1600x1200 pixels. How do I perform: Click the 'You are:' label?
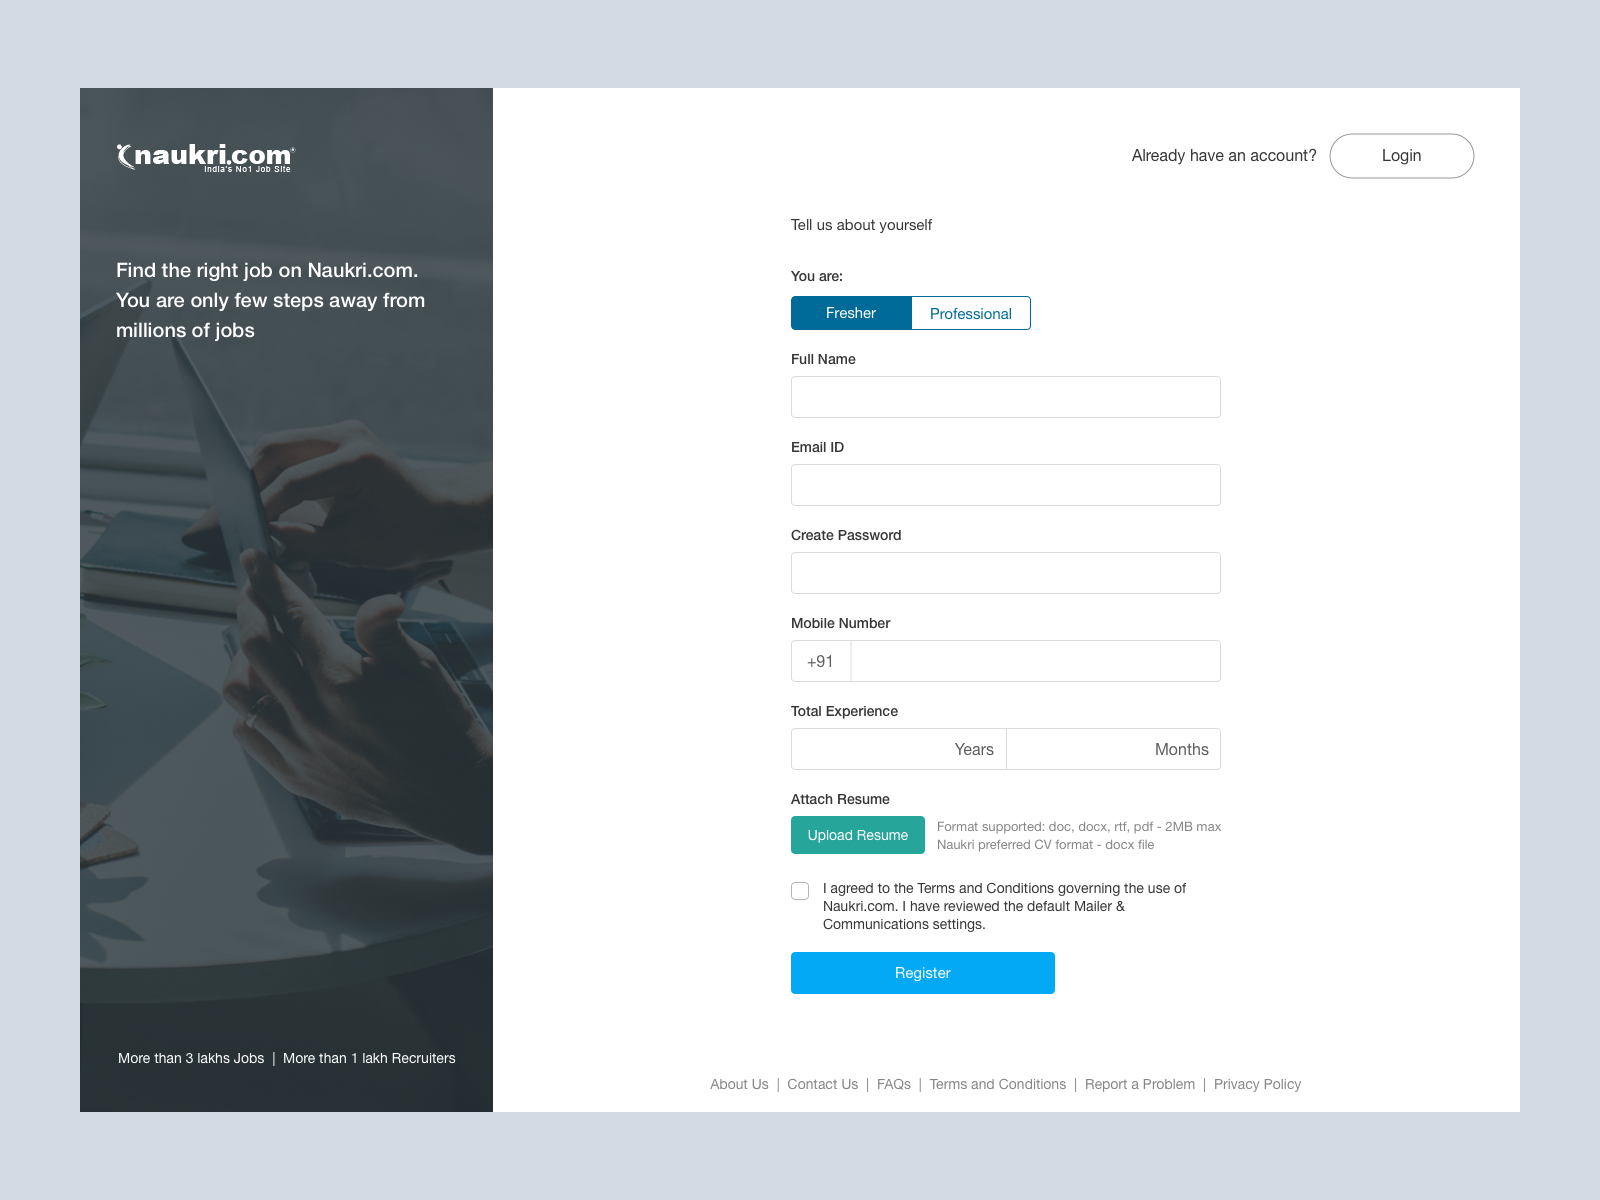(817, 276)
